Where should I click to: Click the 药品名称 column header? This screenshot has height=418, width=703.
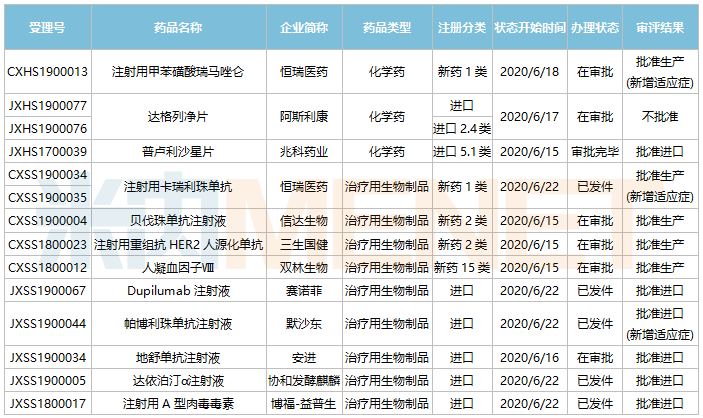coord(178,27)
